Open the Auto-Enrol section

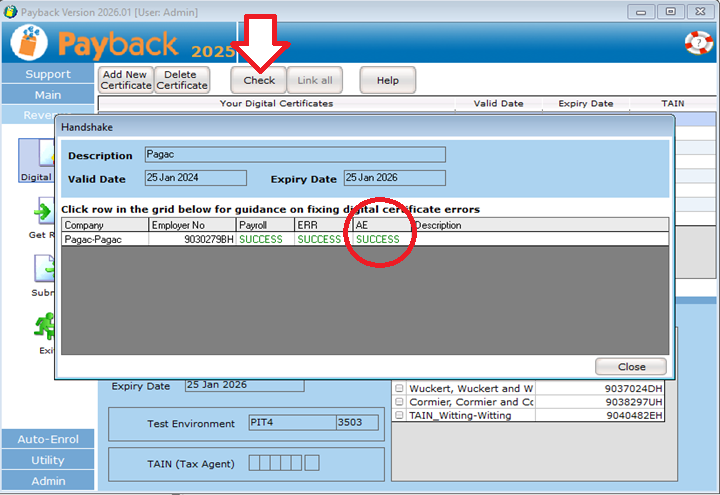click(x=48, y=439)
